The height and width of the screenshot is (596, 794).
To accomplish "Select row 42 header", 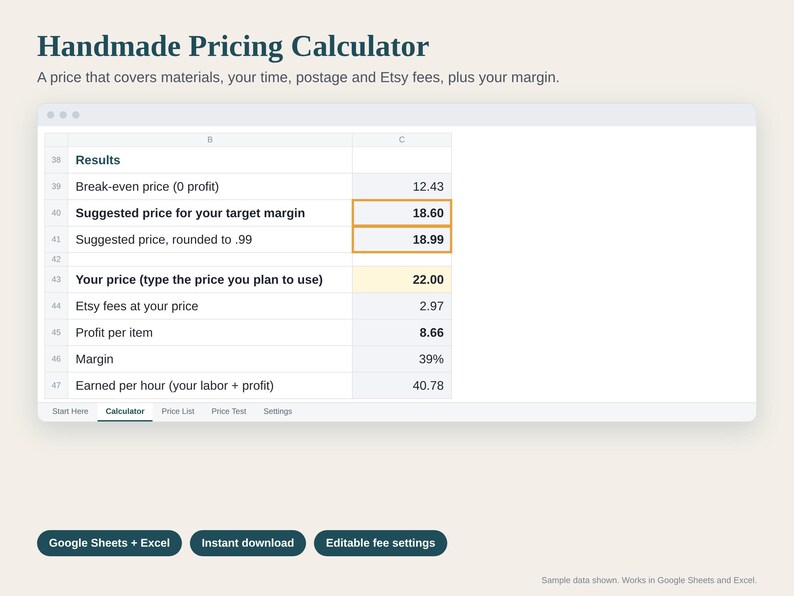I will [56, 259].
